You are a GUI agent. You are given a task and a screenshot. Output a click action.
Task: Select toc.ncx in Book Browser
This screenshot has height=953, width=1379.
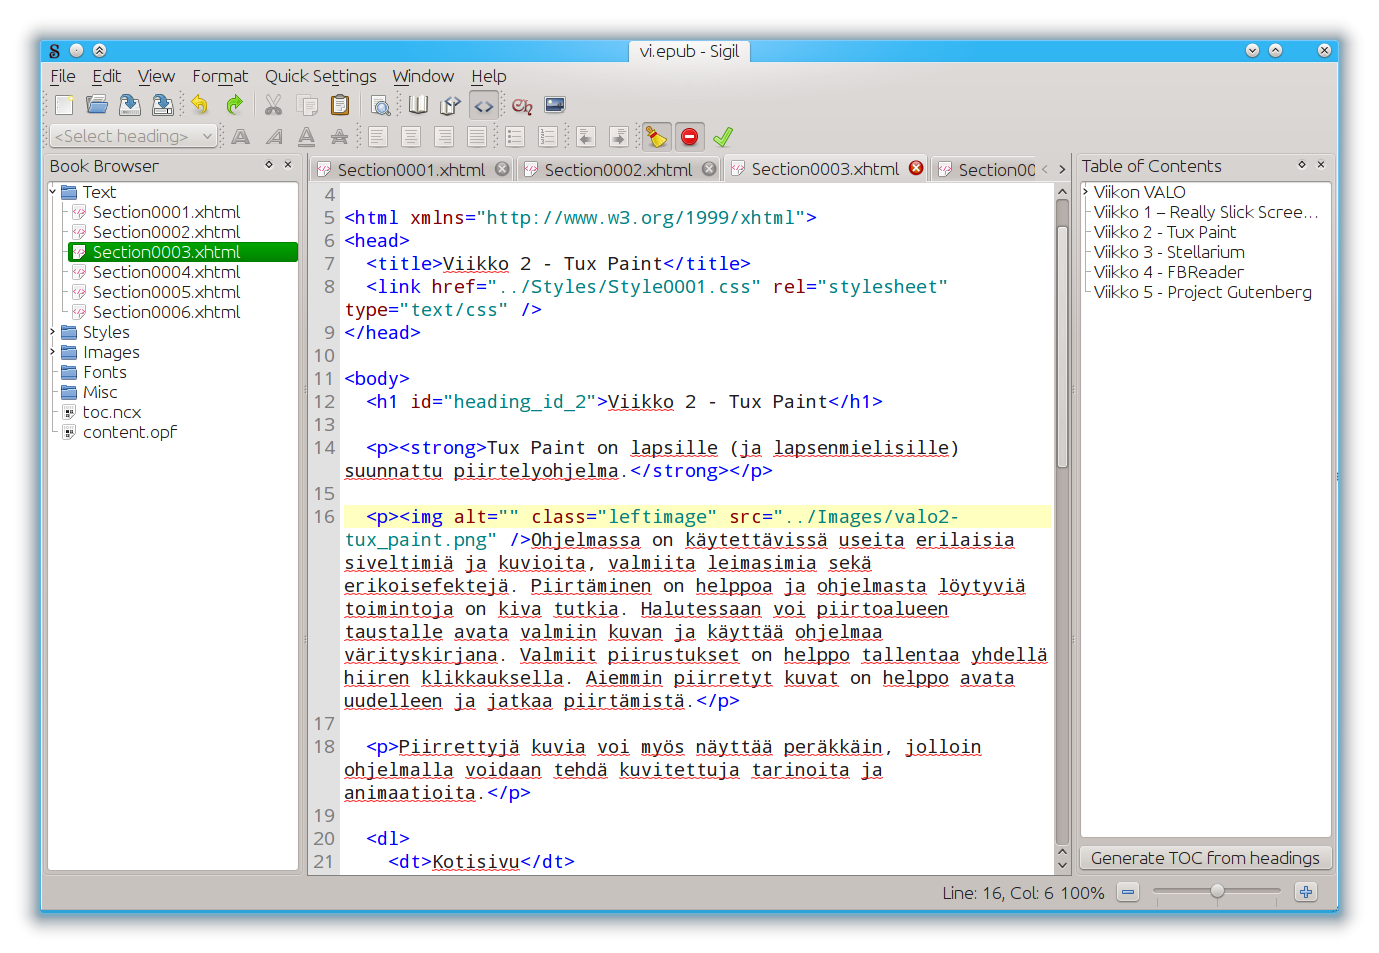(111, 412)
